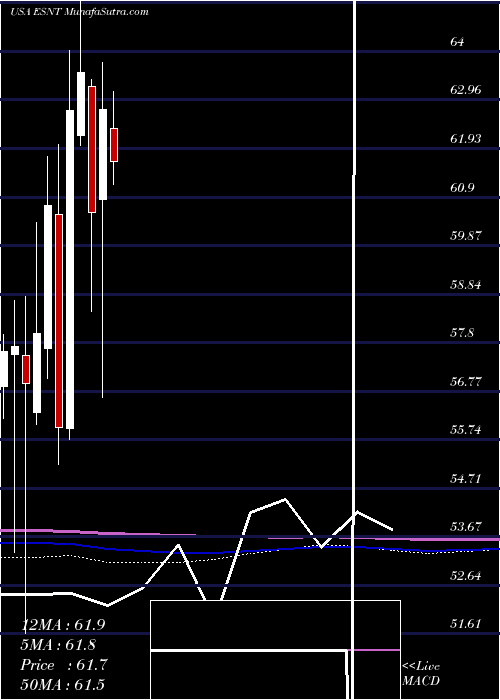500x700 pixels.
Task: Click the 64 price axis label
Action: (x=457, y=42)
